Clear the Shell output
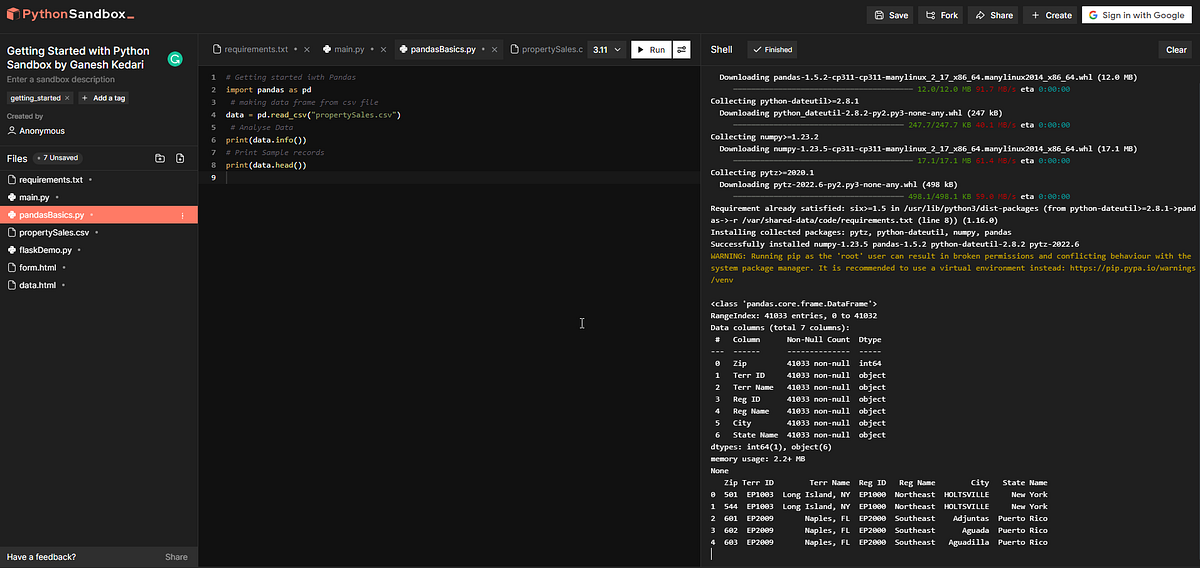This screenshot has height=568, width=1200. point(1176,49)
